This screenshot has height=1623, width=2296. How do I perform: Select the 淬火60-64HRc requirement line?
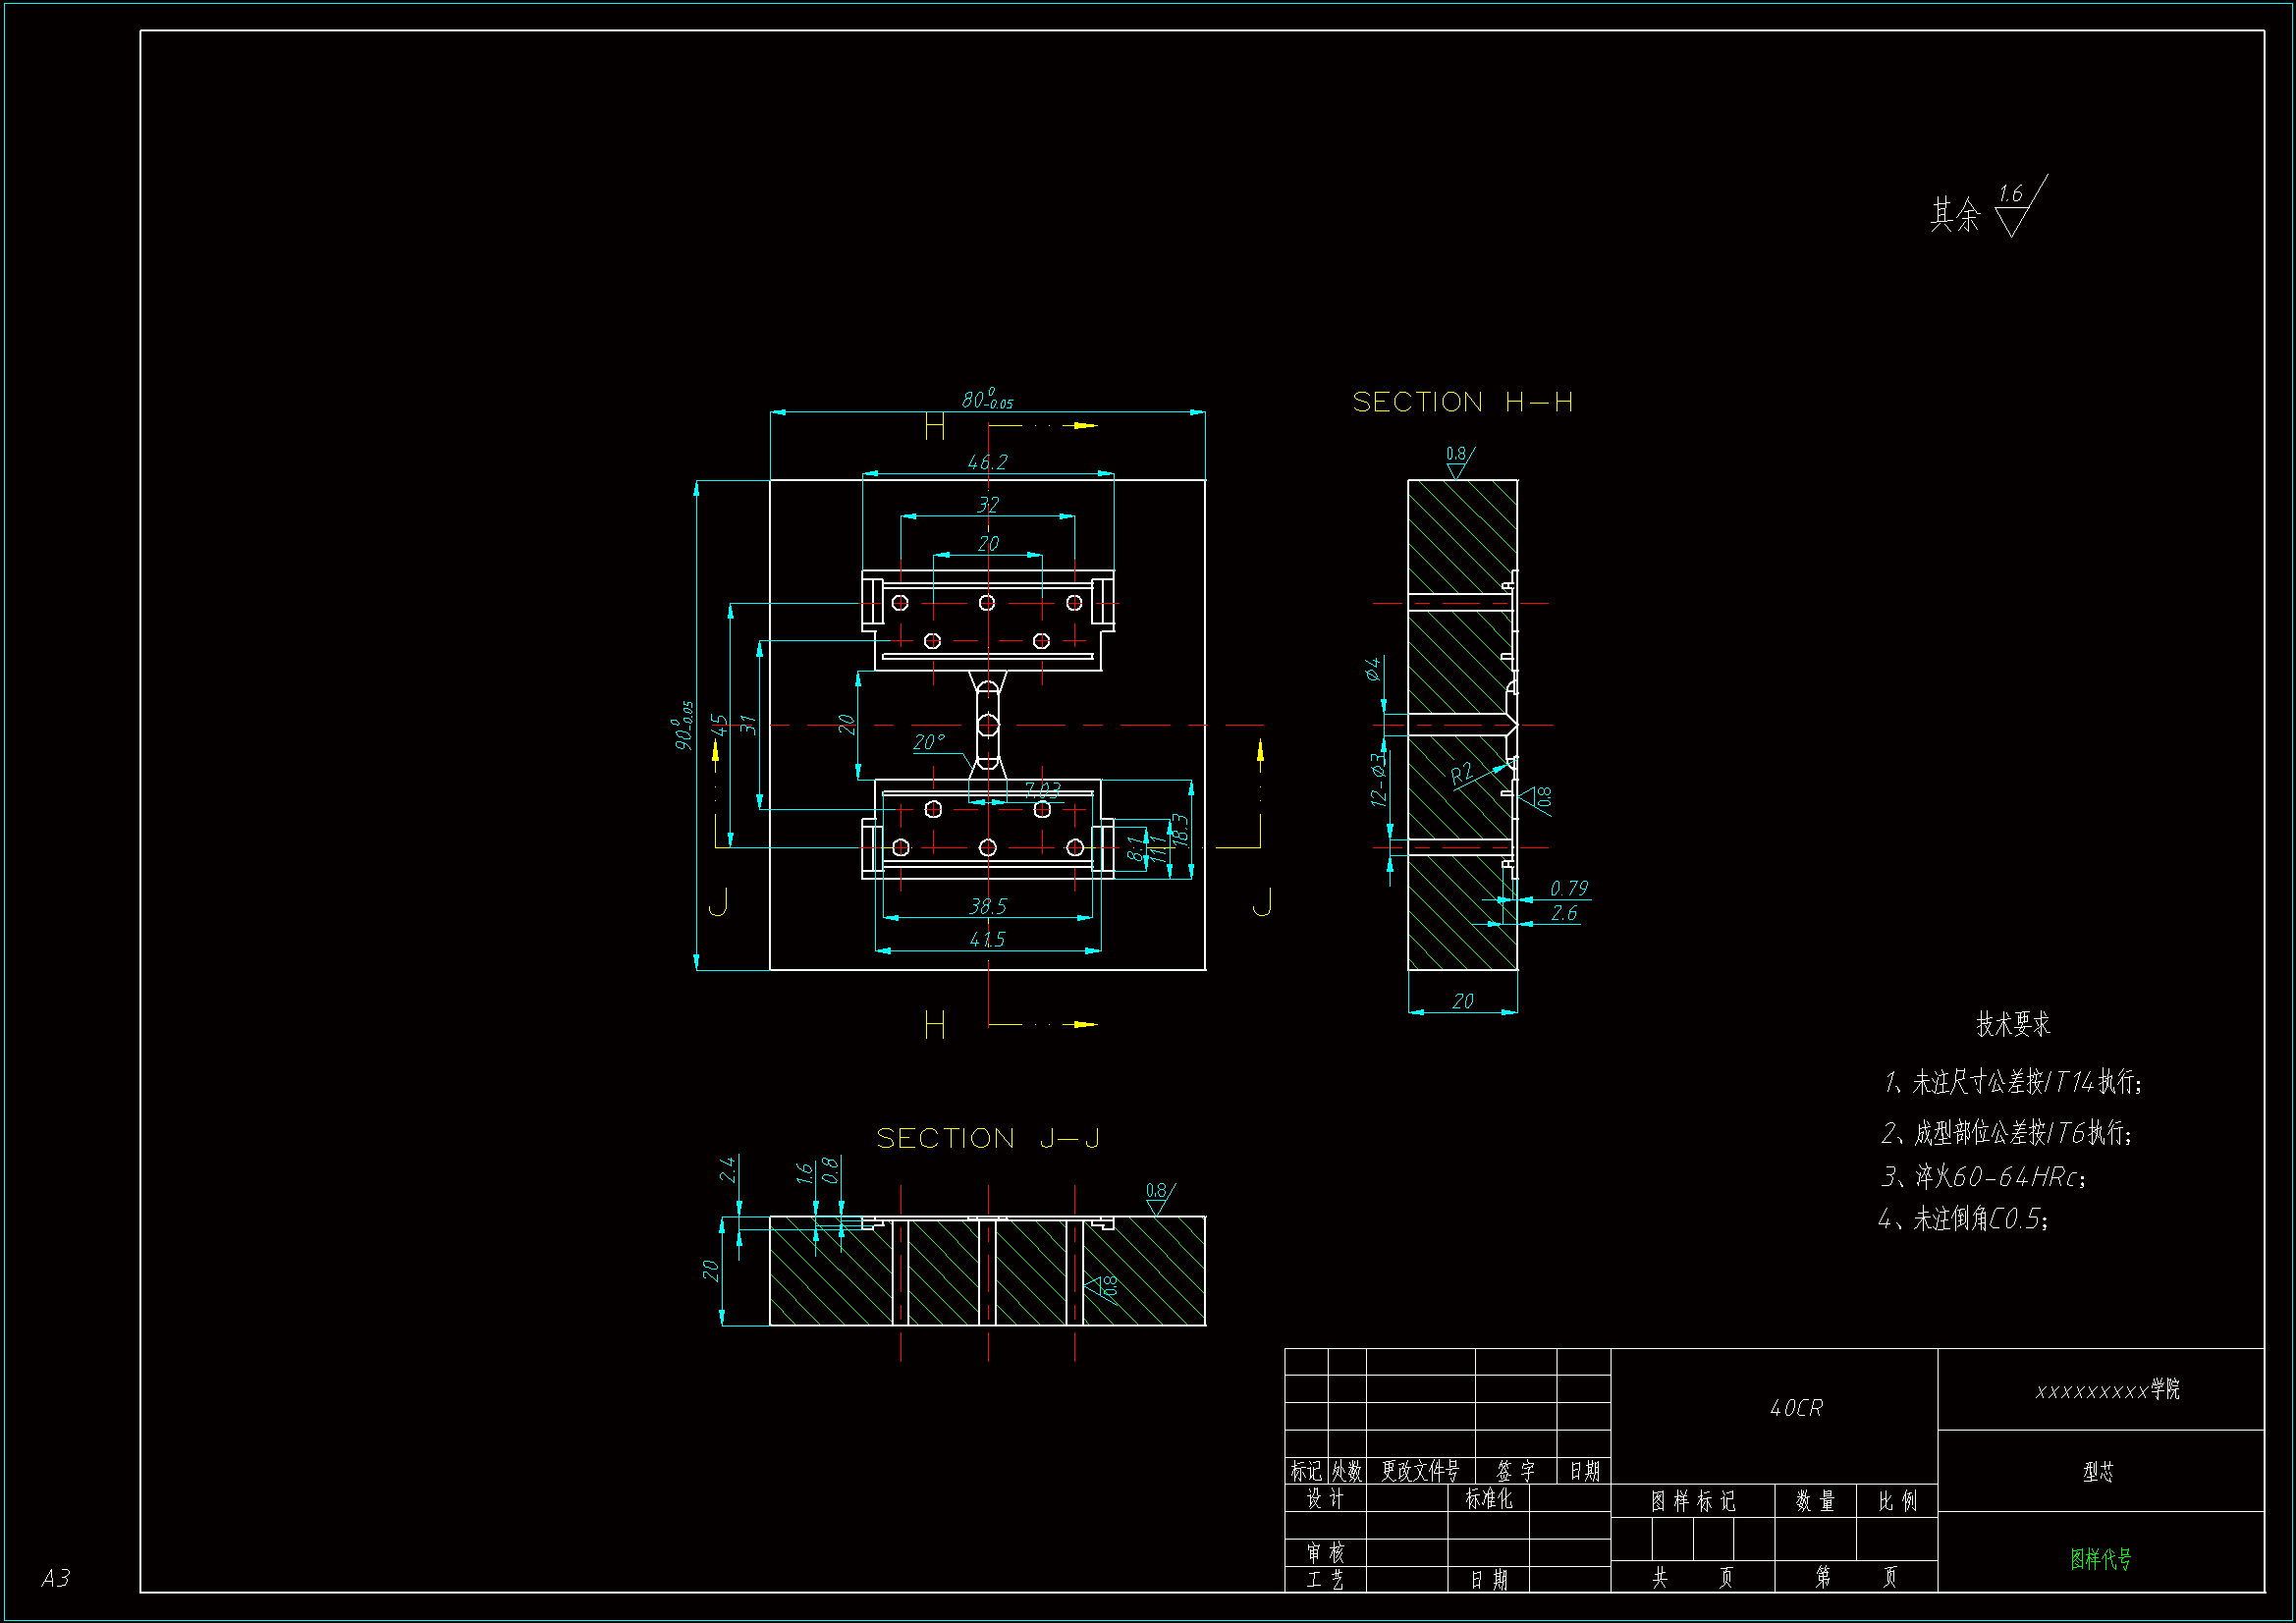[1984, 1177]
